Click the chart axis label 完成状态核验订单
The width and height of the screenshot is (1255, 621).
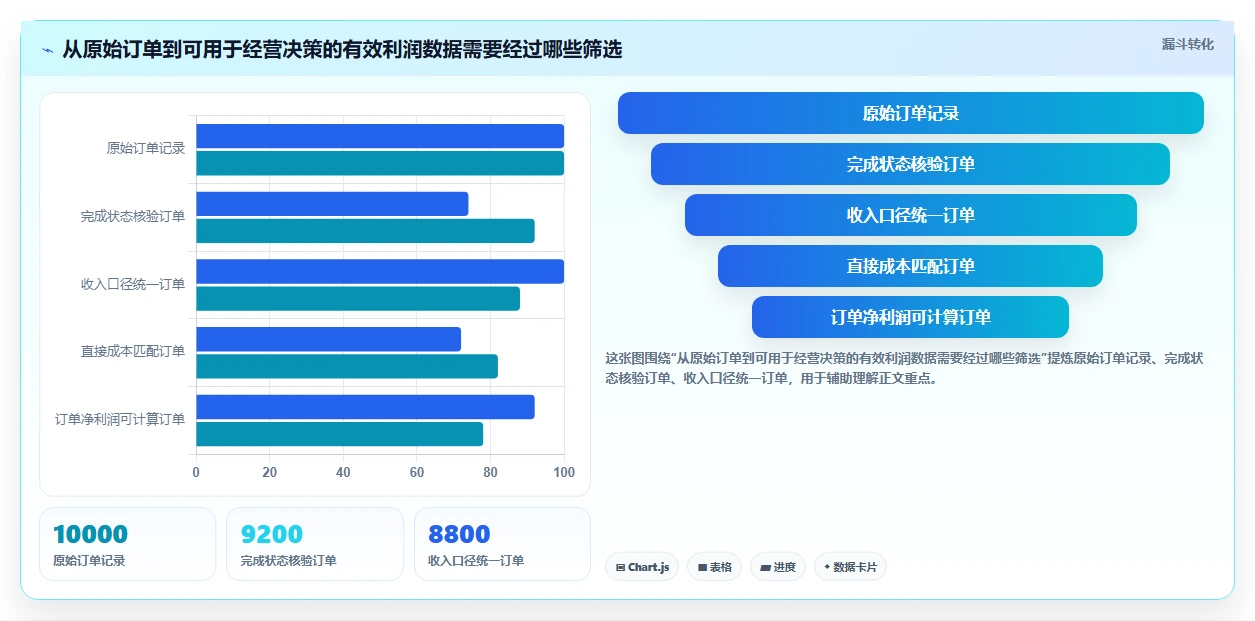(x=133, y=216)
